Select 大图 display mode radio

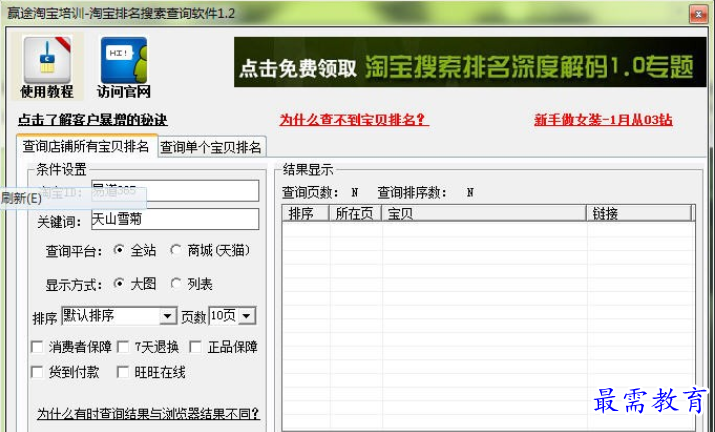click(119, 284)
